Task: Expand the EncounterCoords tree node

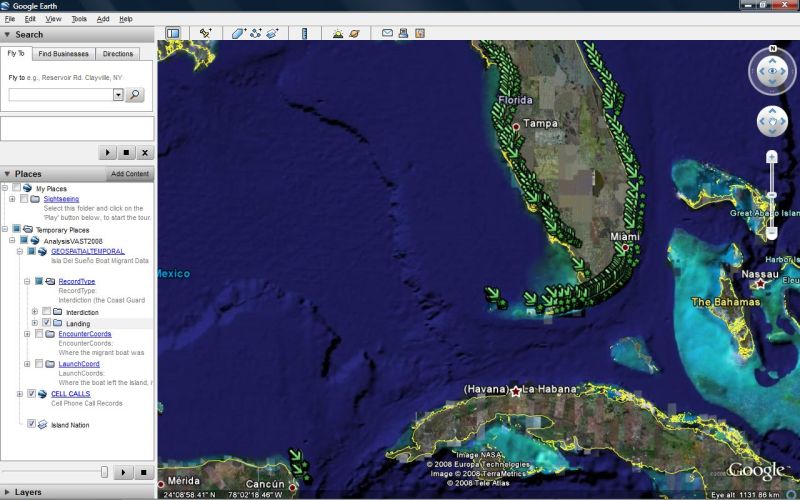Action: coord(27,334)
